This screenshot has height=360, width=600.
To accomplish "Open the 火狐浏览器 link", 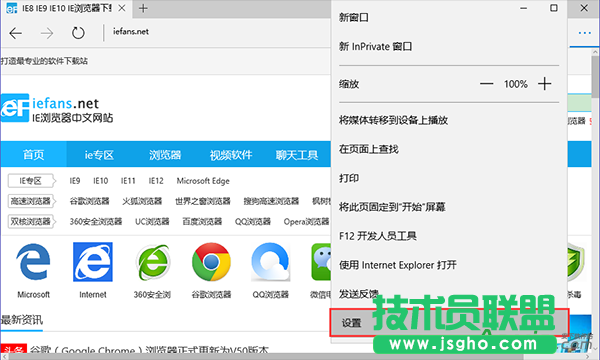I will tap(142, 201).
